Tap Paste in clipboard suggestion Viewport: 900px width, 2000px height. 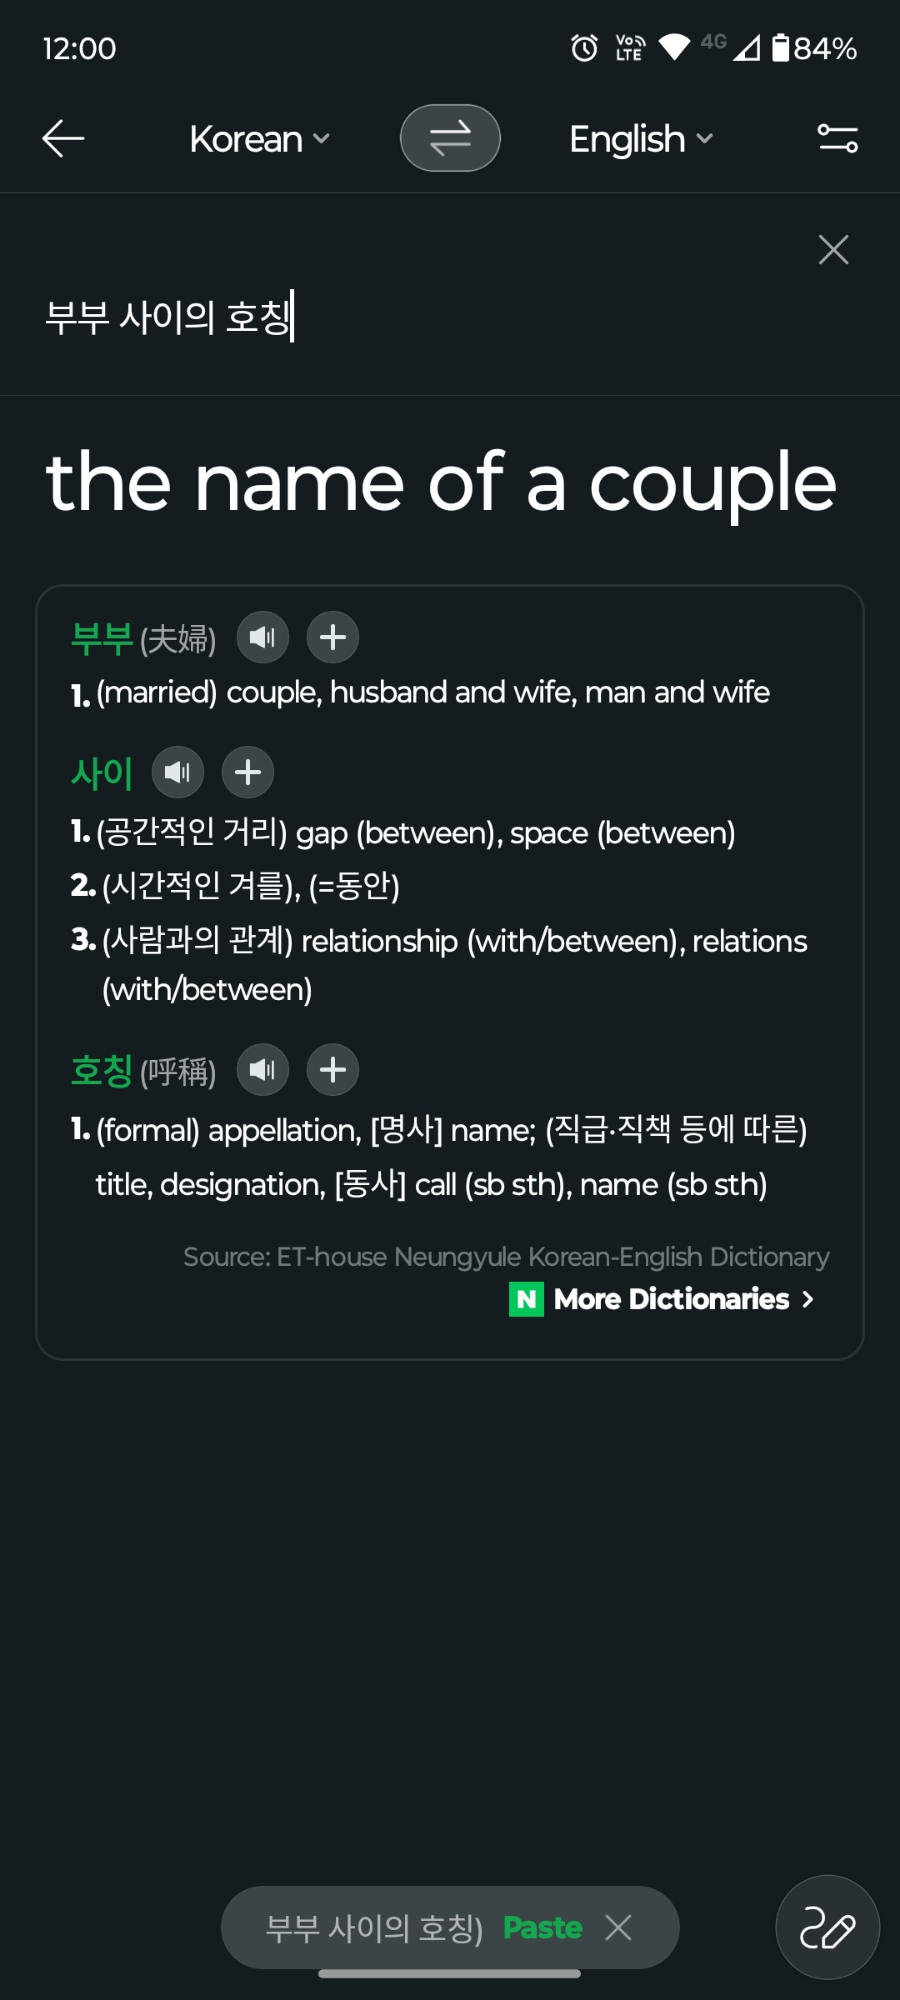click(542, 1927)
